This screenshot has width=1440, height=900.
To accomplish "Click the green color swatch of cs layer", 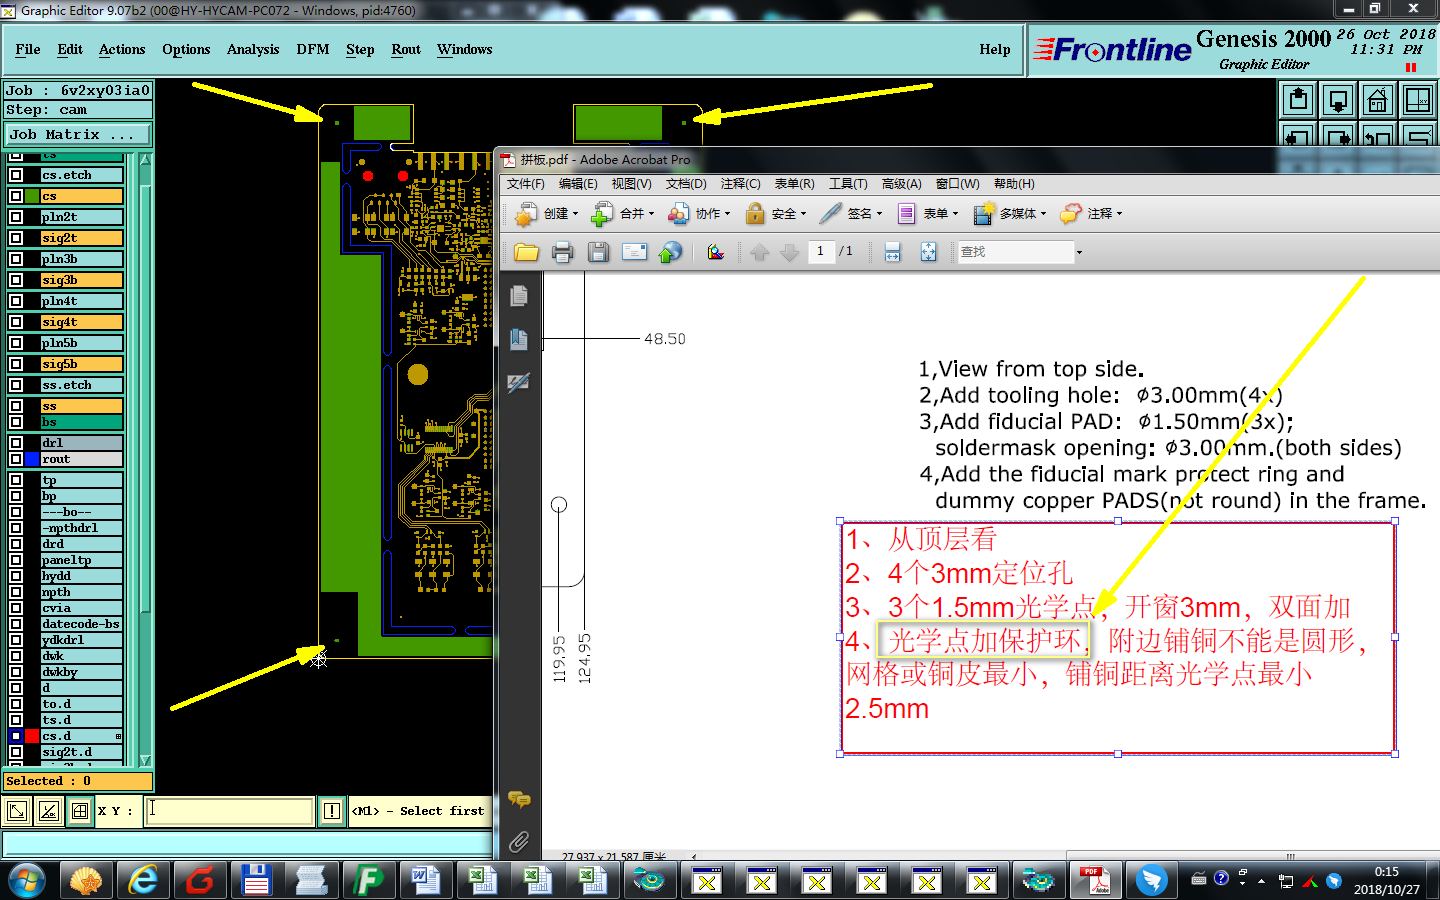I will [x=32, y=196].
